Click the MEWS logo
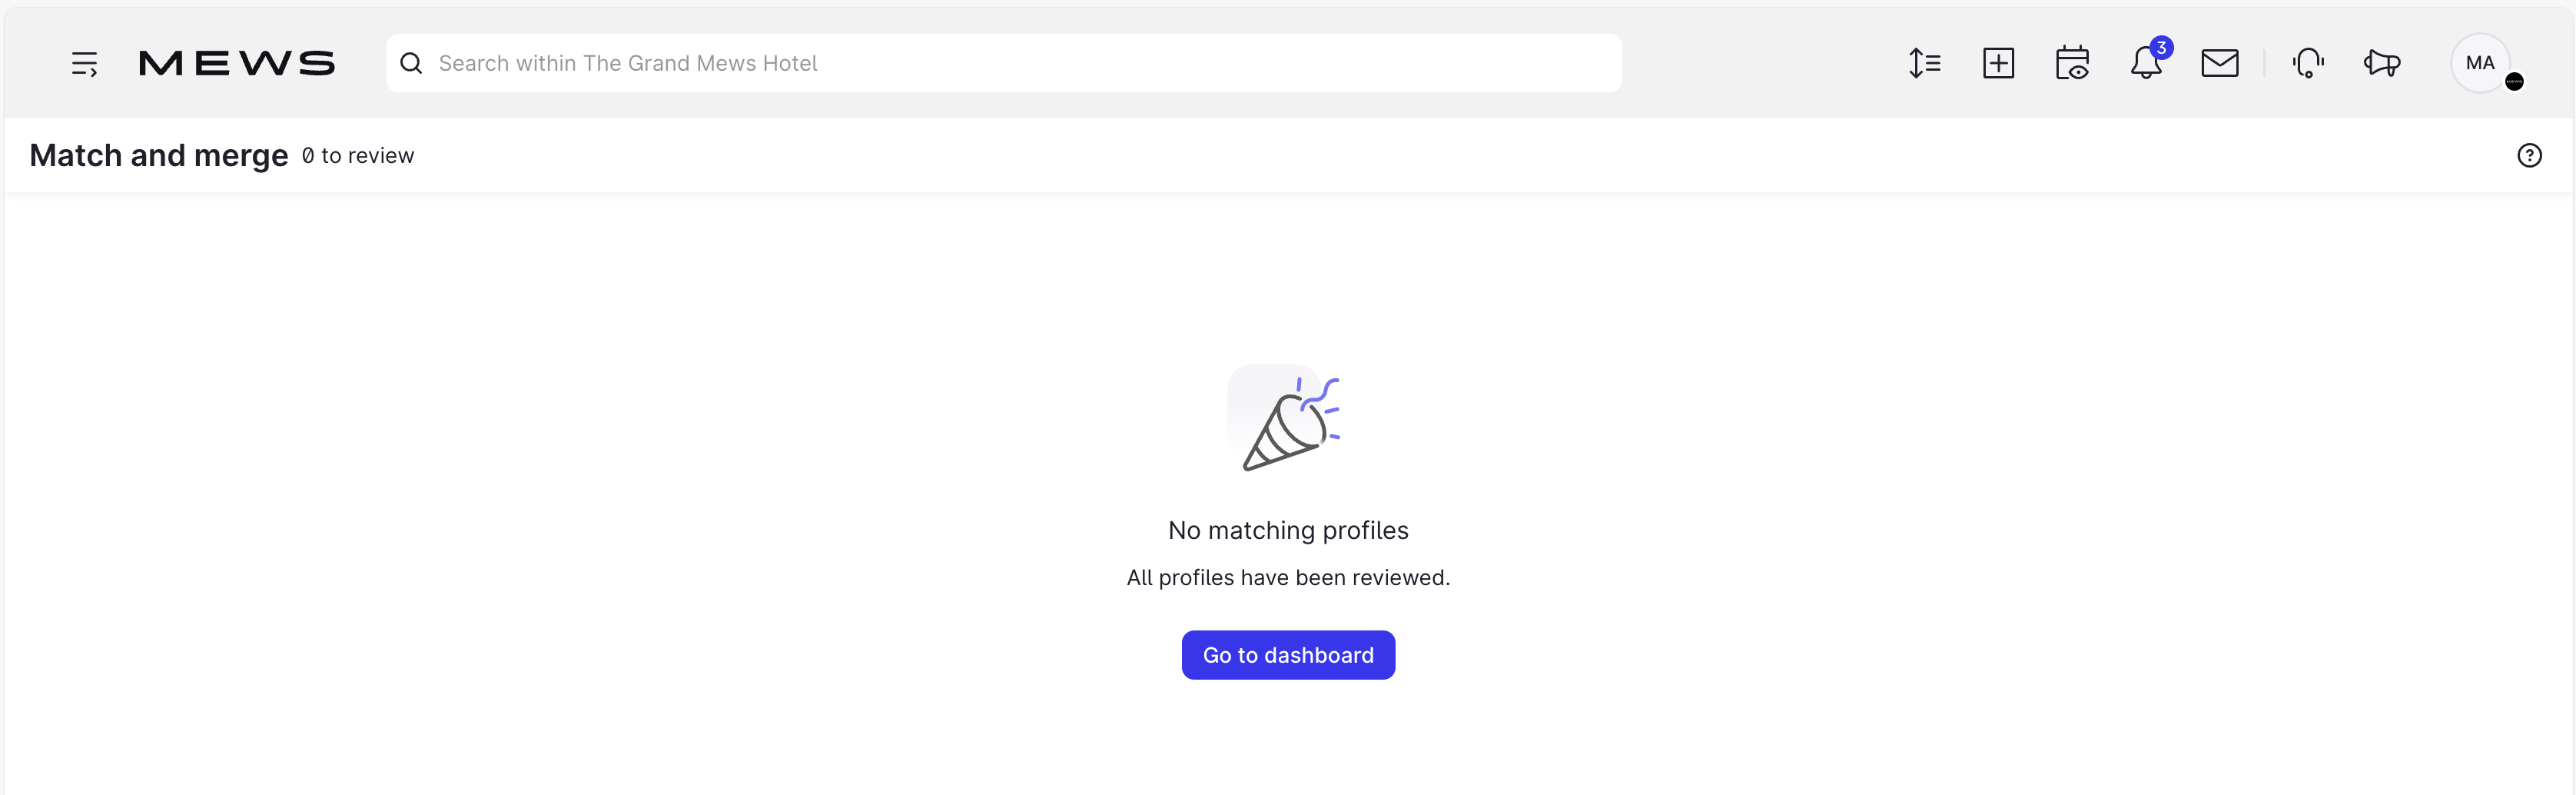The image size is (2576, 795). (x=237, y=62)
